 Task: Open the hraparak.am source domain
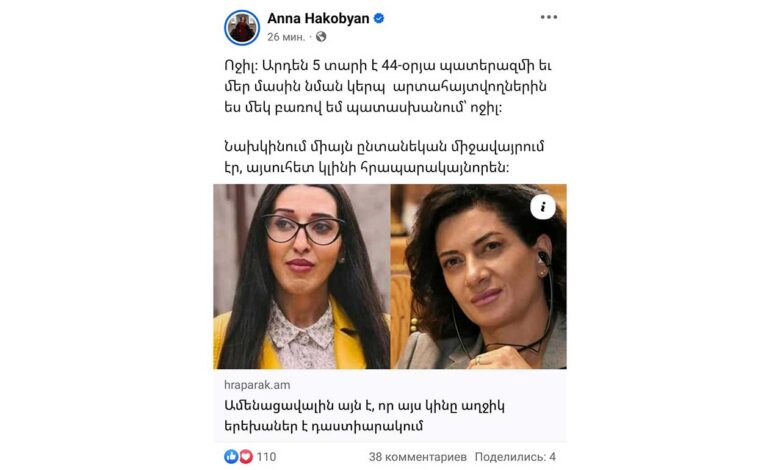click(257, 385)
